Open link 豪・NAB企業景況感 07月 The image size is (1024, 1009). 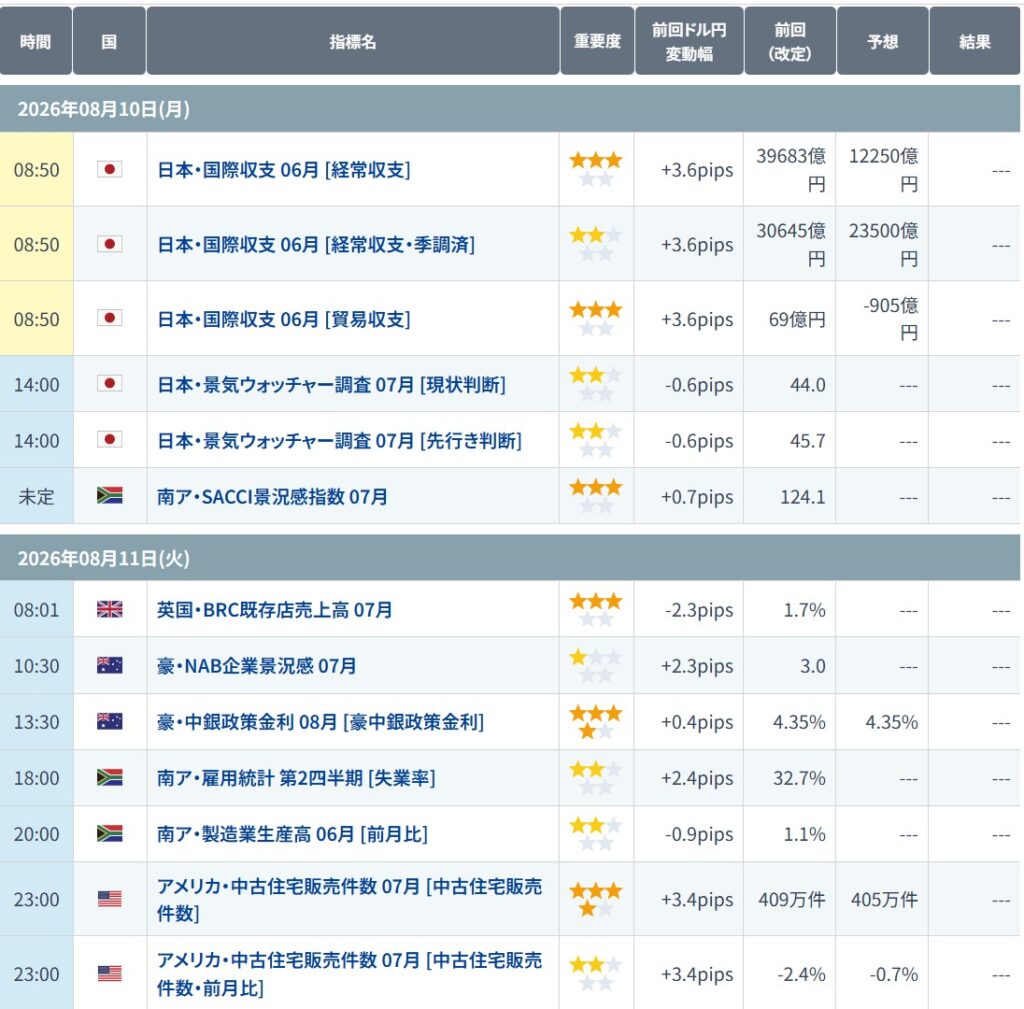pos(257,666)
